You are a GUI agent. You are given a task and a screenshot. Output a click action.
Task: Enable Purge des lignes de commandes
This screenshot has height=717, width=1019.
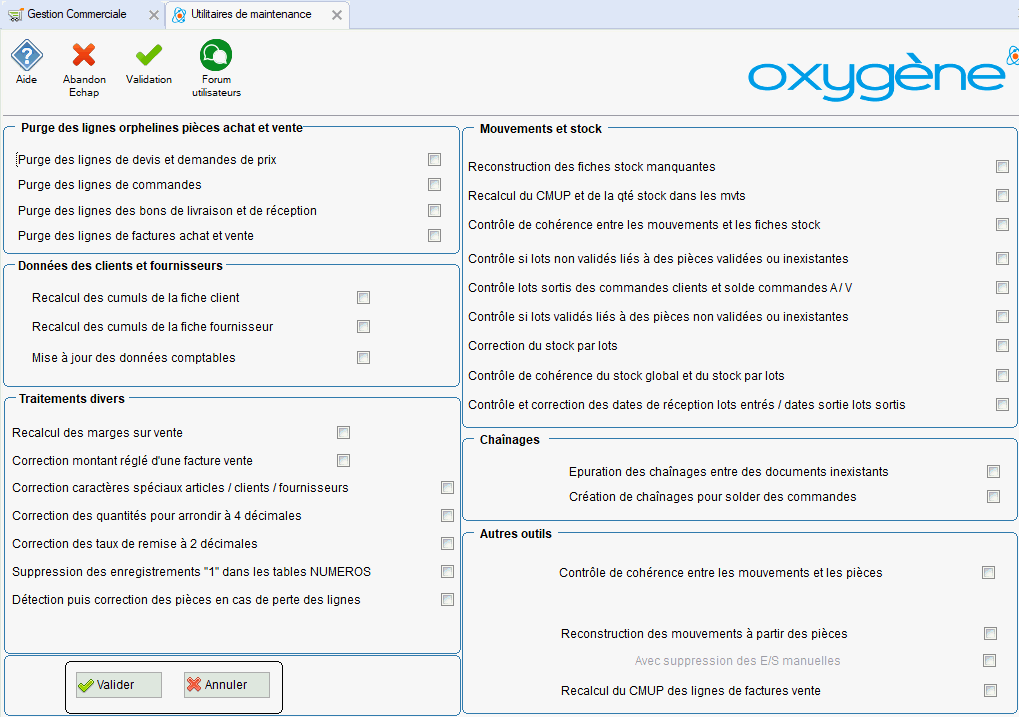coord(435,185)
